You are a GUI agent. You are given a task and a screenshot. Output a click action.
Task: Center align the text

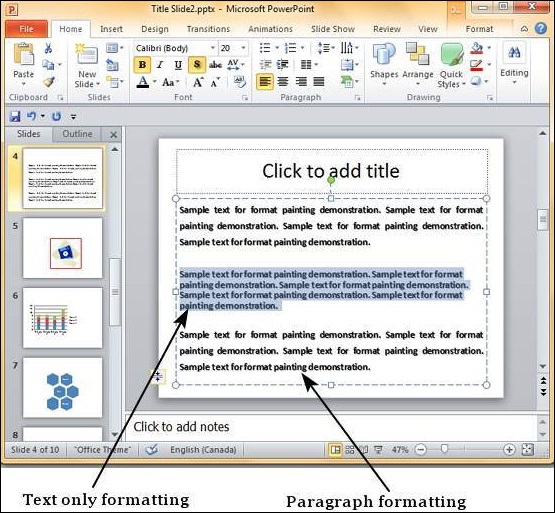(283, 82)
